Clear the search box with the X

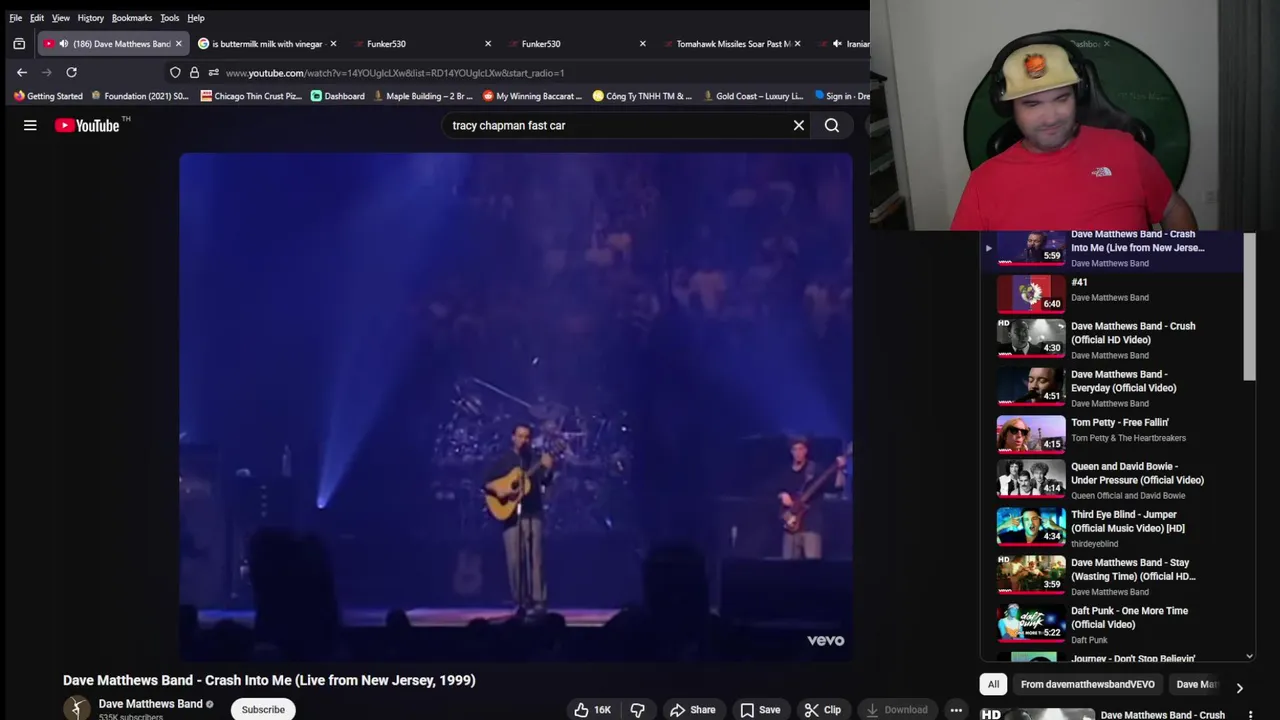coord(798,125)
